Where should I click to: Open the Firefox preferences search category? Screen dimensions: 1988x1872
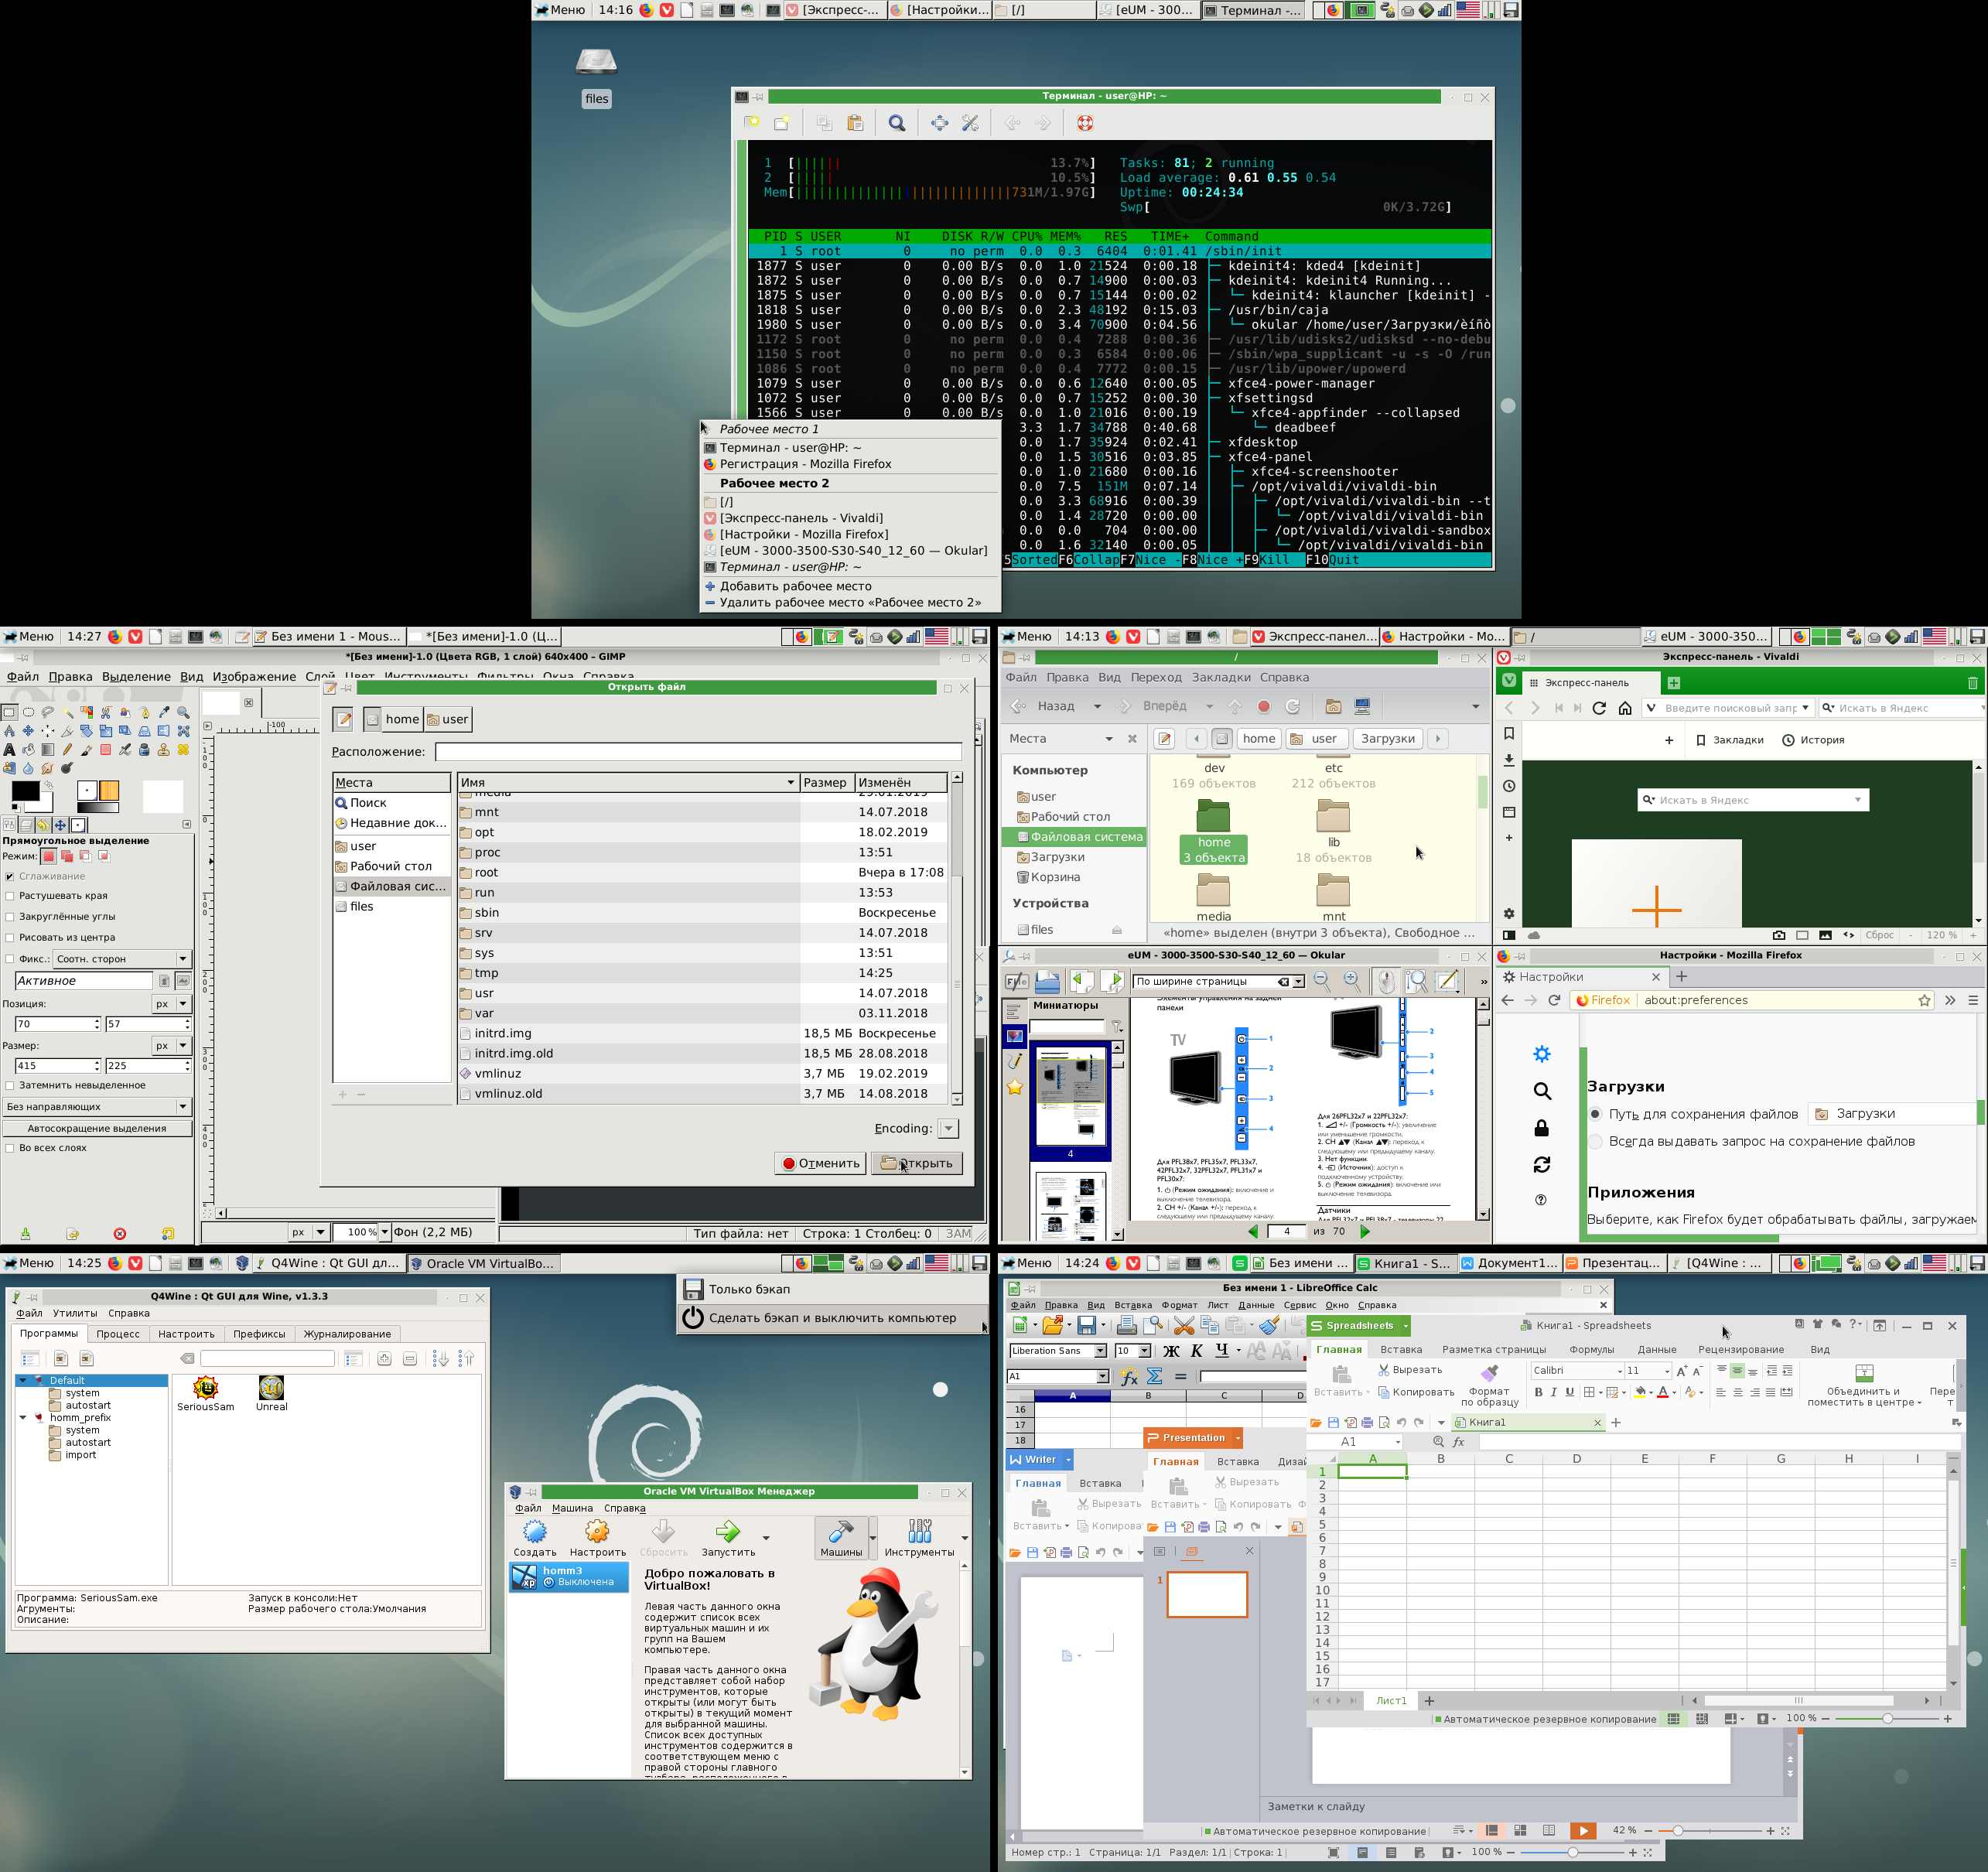[x=1542, y=1091]
